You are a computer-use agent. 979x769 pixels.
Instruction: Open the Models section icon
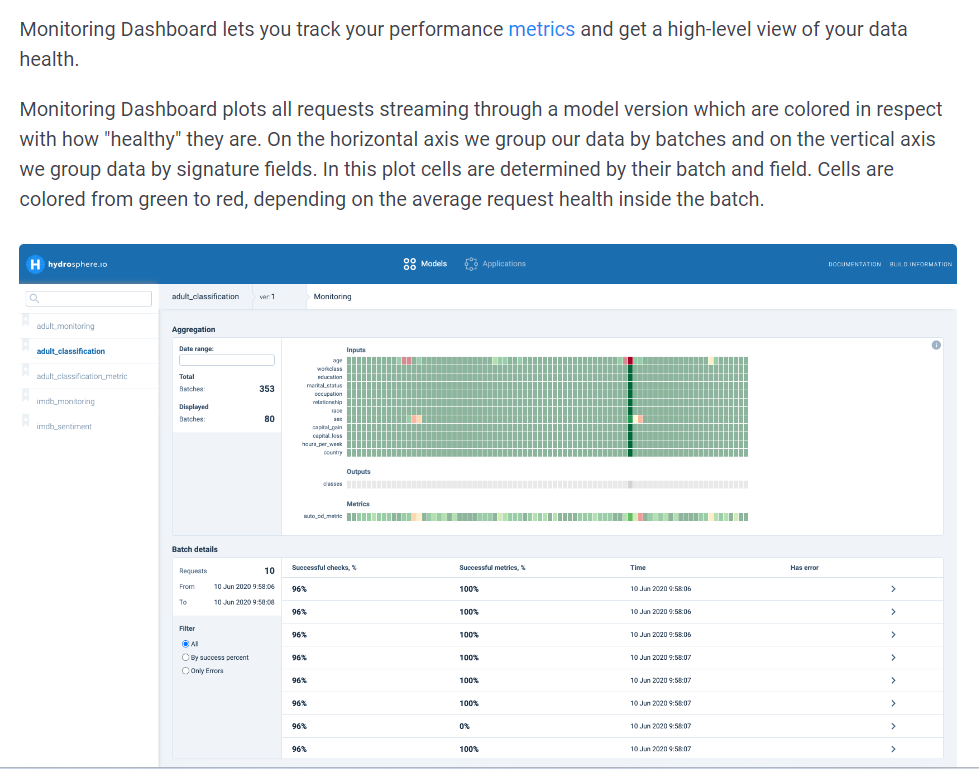click(x=410, y=264)
